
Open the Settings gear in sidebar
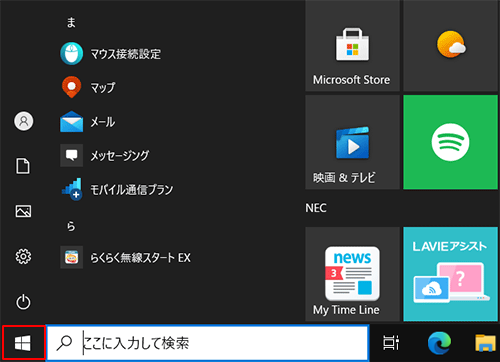point(23,257)
